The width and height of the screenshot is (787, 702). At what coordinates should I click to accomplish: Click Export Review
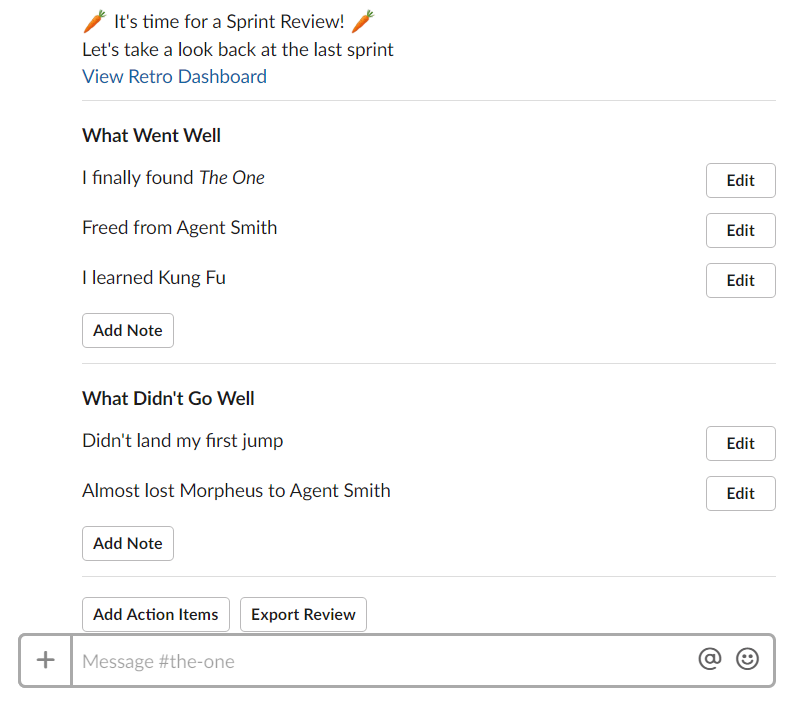pos(303,615)
